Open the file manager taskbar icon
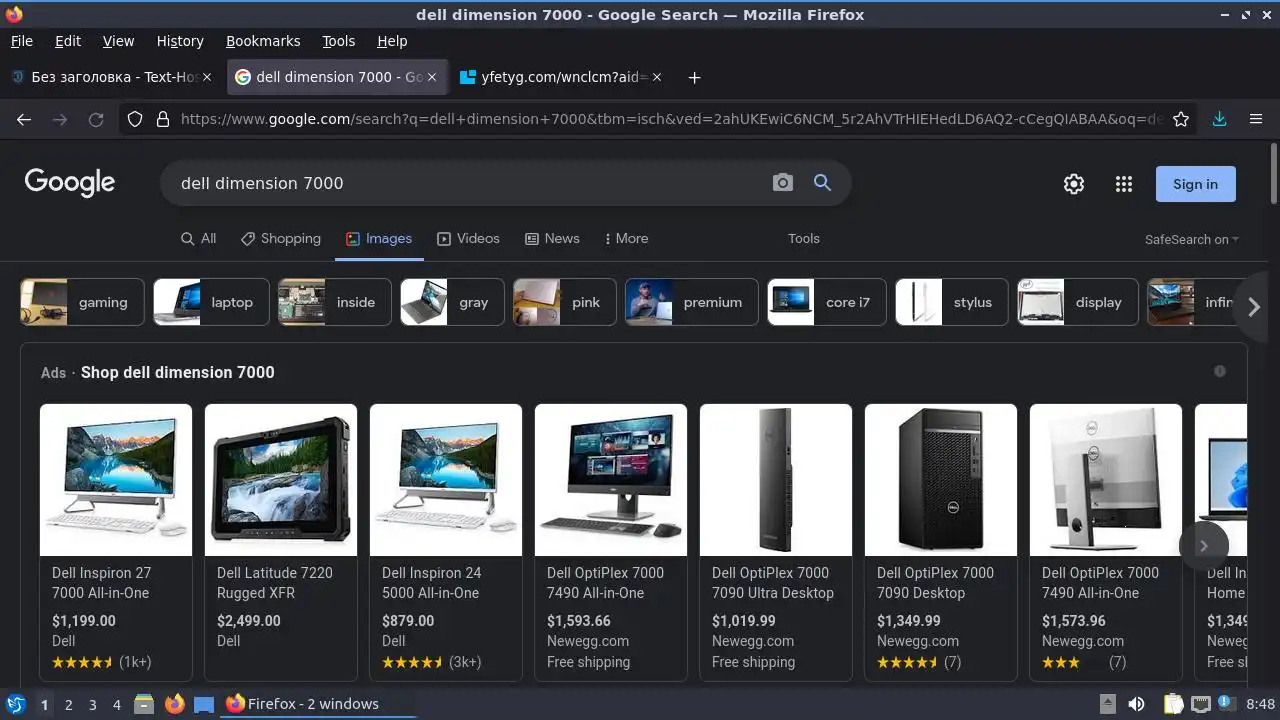This screenshot has height=720, width=1280. click(x=144, y=704)
